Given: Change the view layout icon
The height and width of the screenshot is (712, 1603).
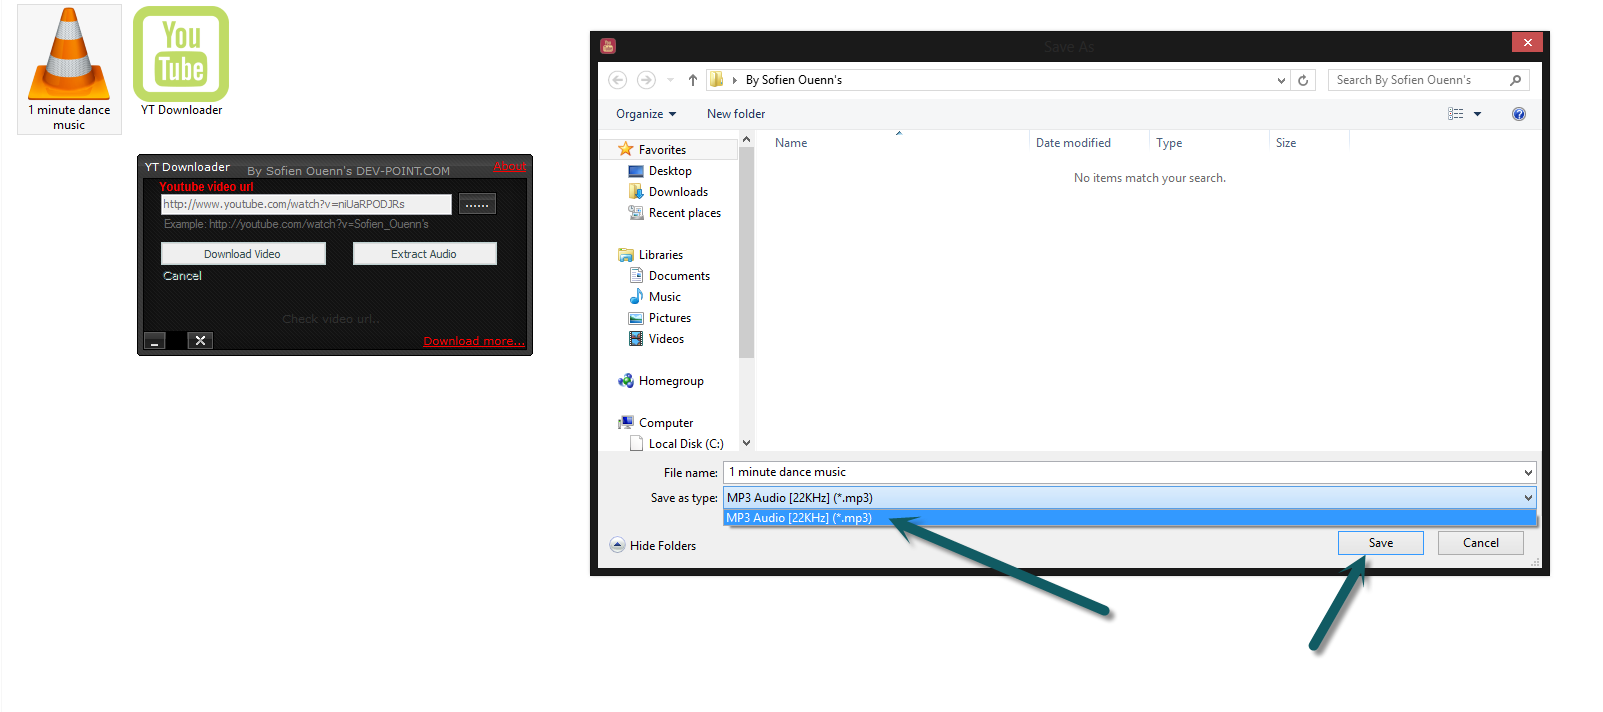Looking at the screenshot, I should (x=1456, y=114).
